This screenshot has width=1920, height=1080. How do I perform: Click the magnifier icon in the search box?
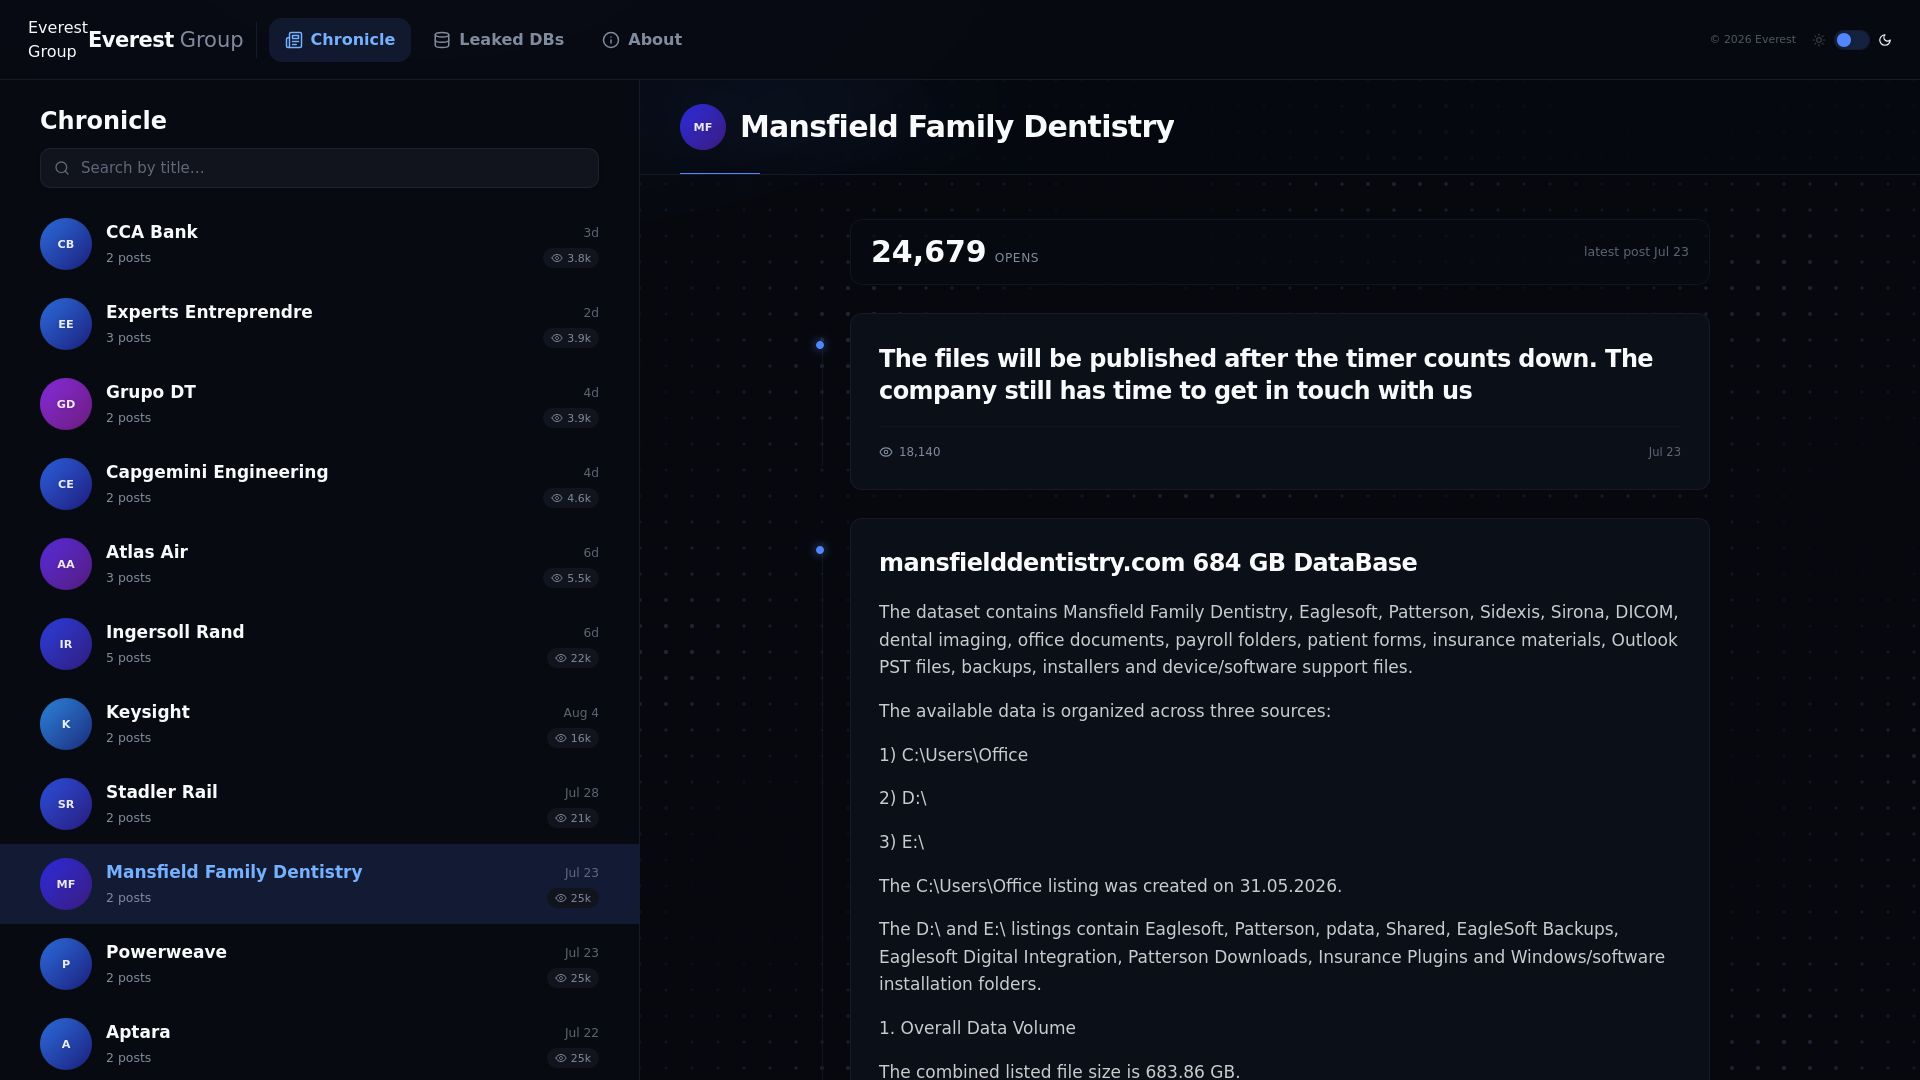click(62, 168)
